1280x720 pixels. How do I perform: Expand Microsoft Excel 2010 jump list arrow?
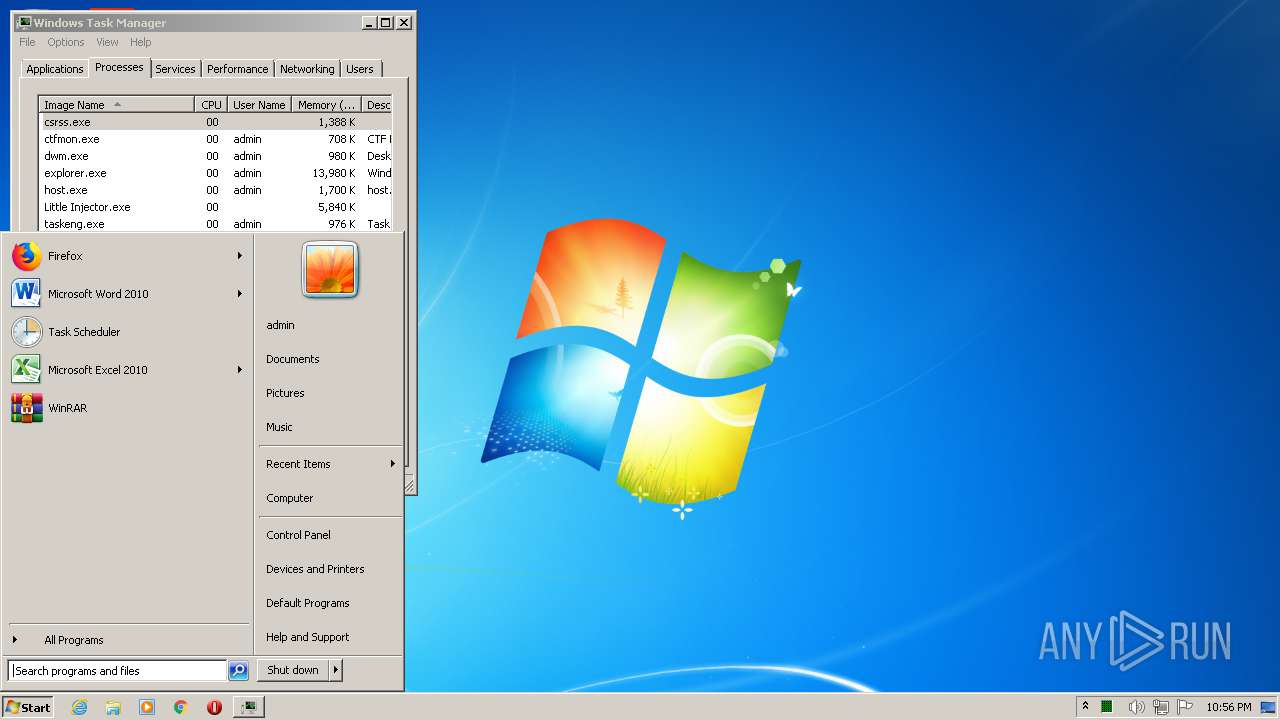click(x=240, y=370)
